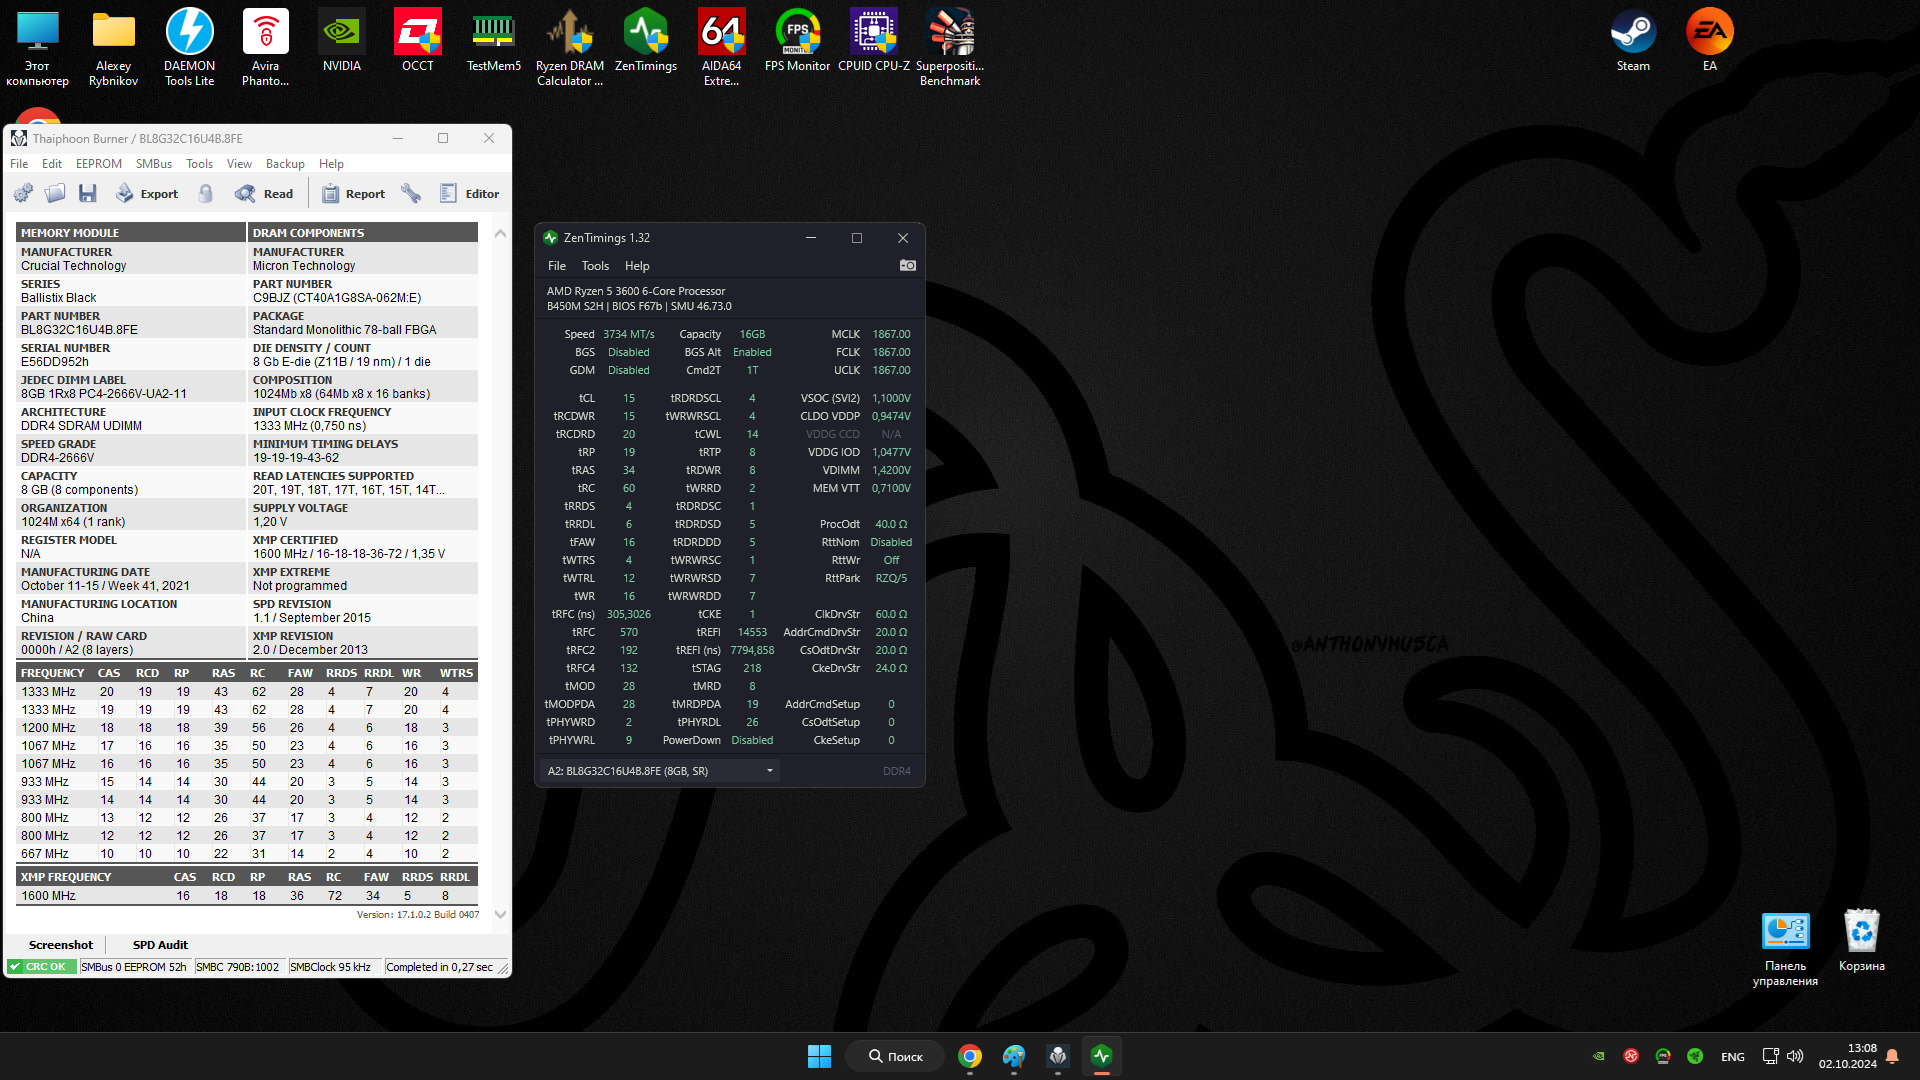Click the padlock icon in Thaiphoon toolbar
Screen dimensions: 1920x1080
pos(206,194)
